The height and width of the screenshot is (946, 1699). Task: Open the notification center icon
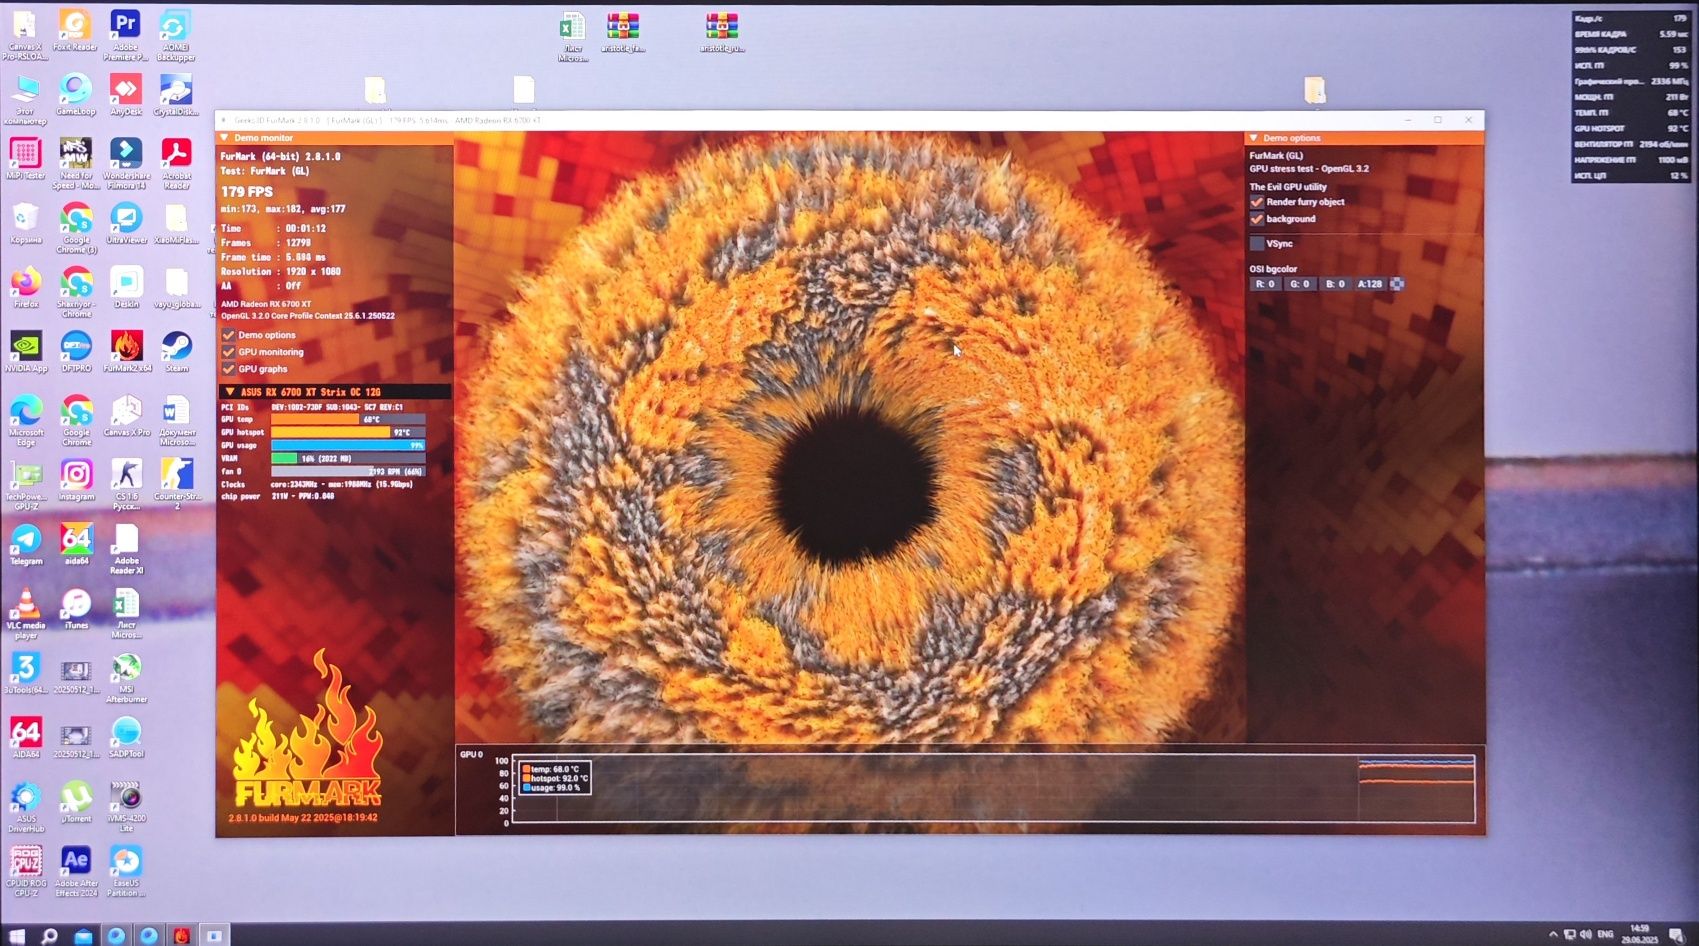(x=1678, y=935)
